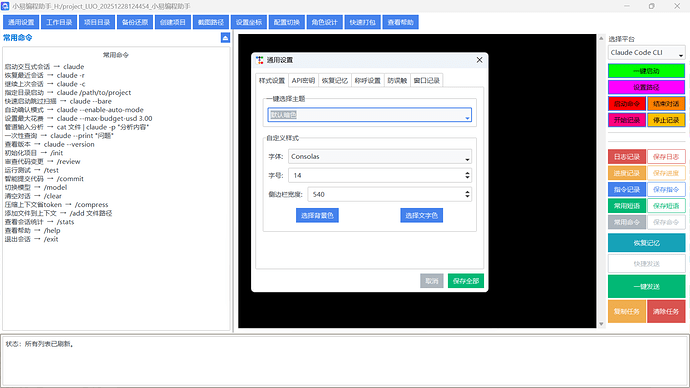This screenshot has height=388, width=690.
Task: Click the yellow 停止记录 button
Action: click(x=666, y=120)
